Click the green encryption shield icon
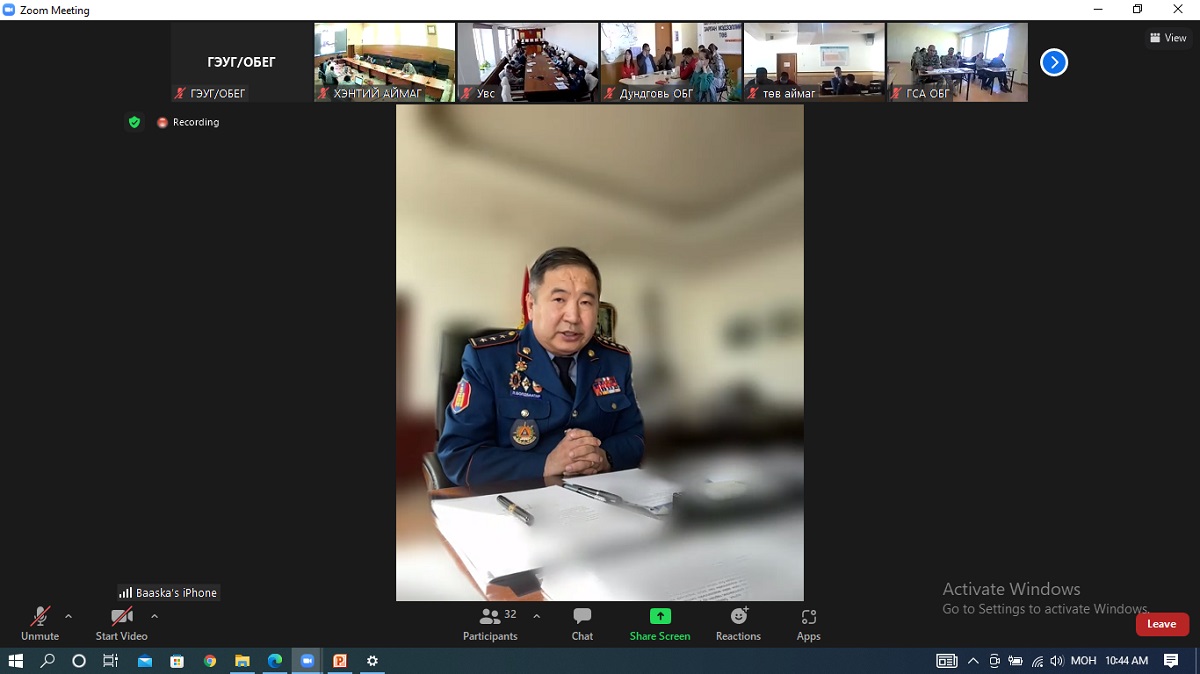The height and width of the screenshot is (674, 1200). coord(134,122)
